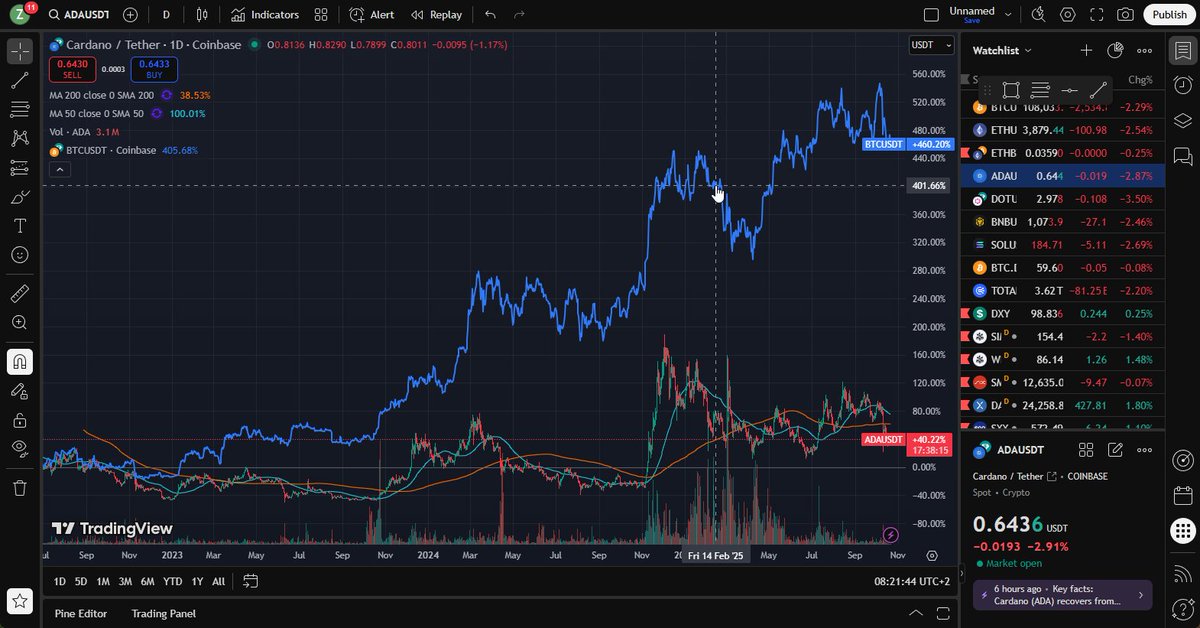Switch to the 1M time range
The image size is (1200, 628).
coord(103,581)
